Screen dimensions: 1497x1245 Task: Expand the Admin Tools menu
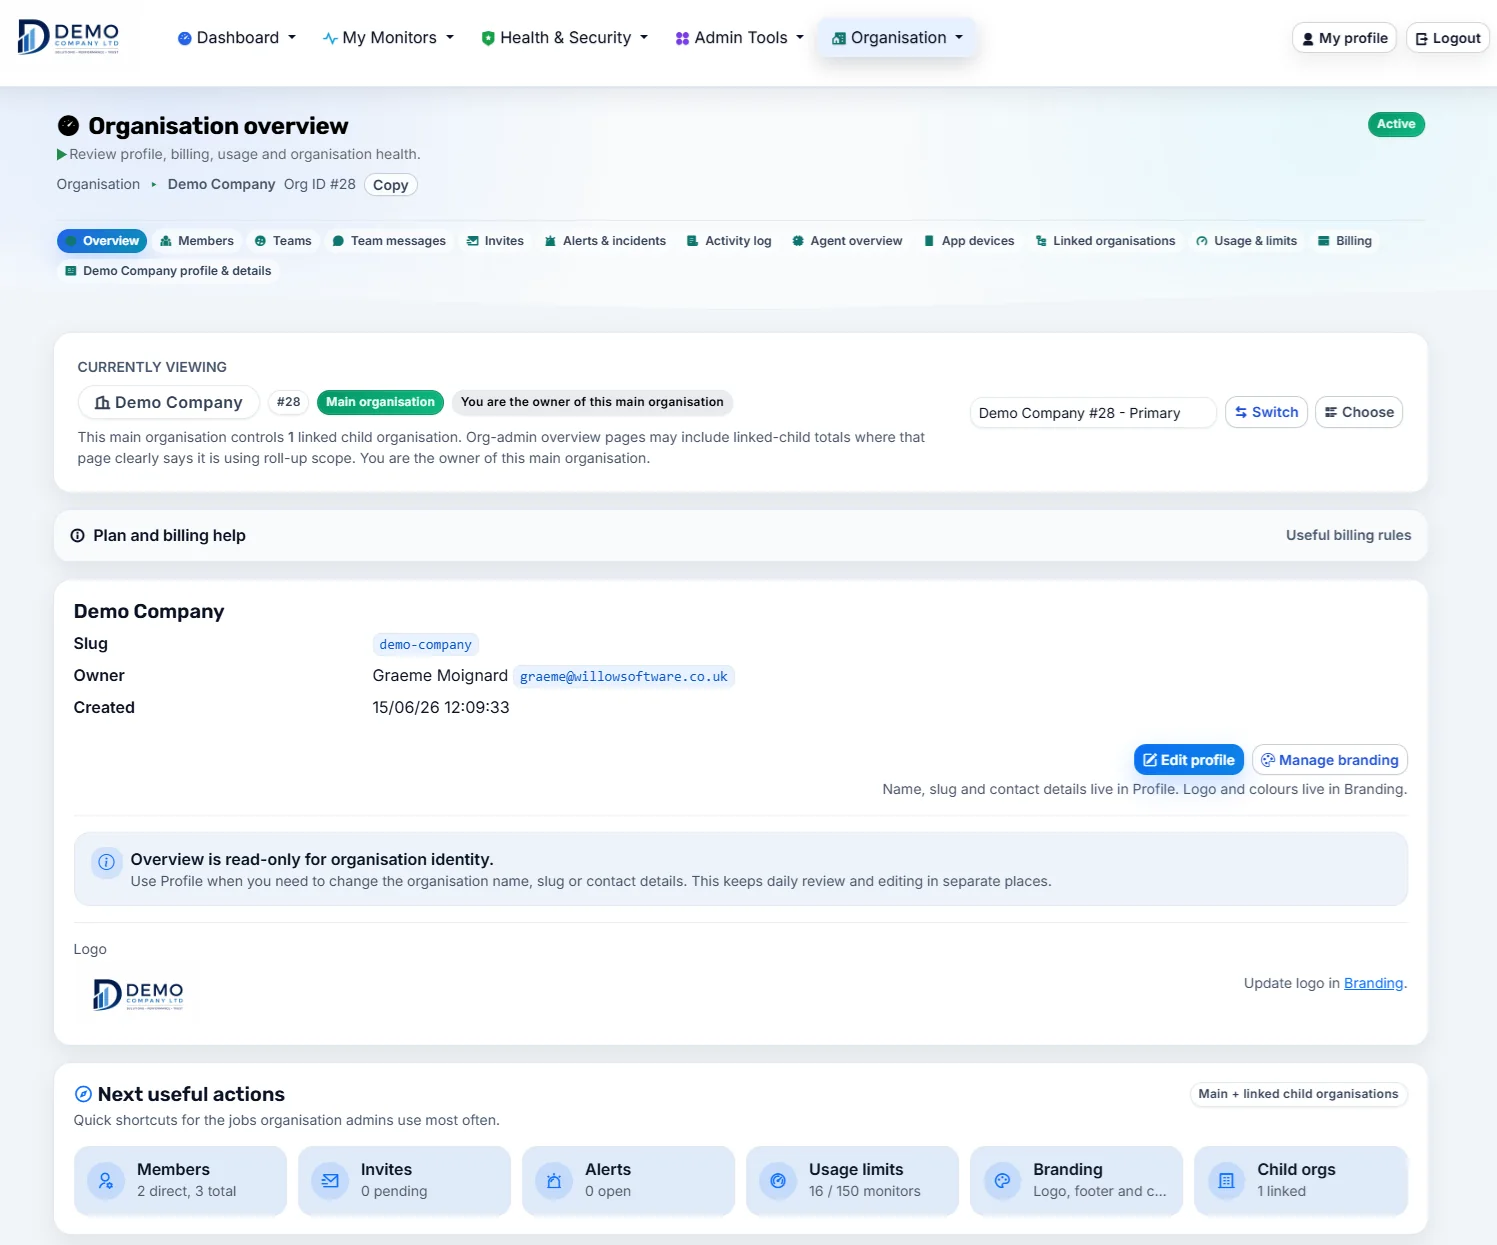coord(740,38)
